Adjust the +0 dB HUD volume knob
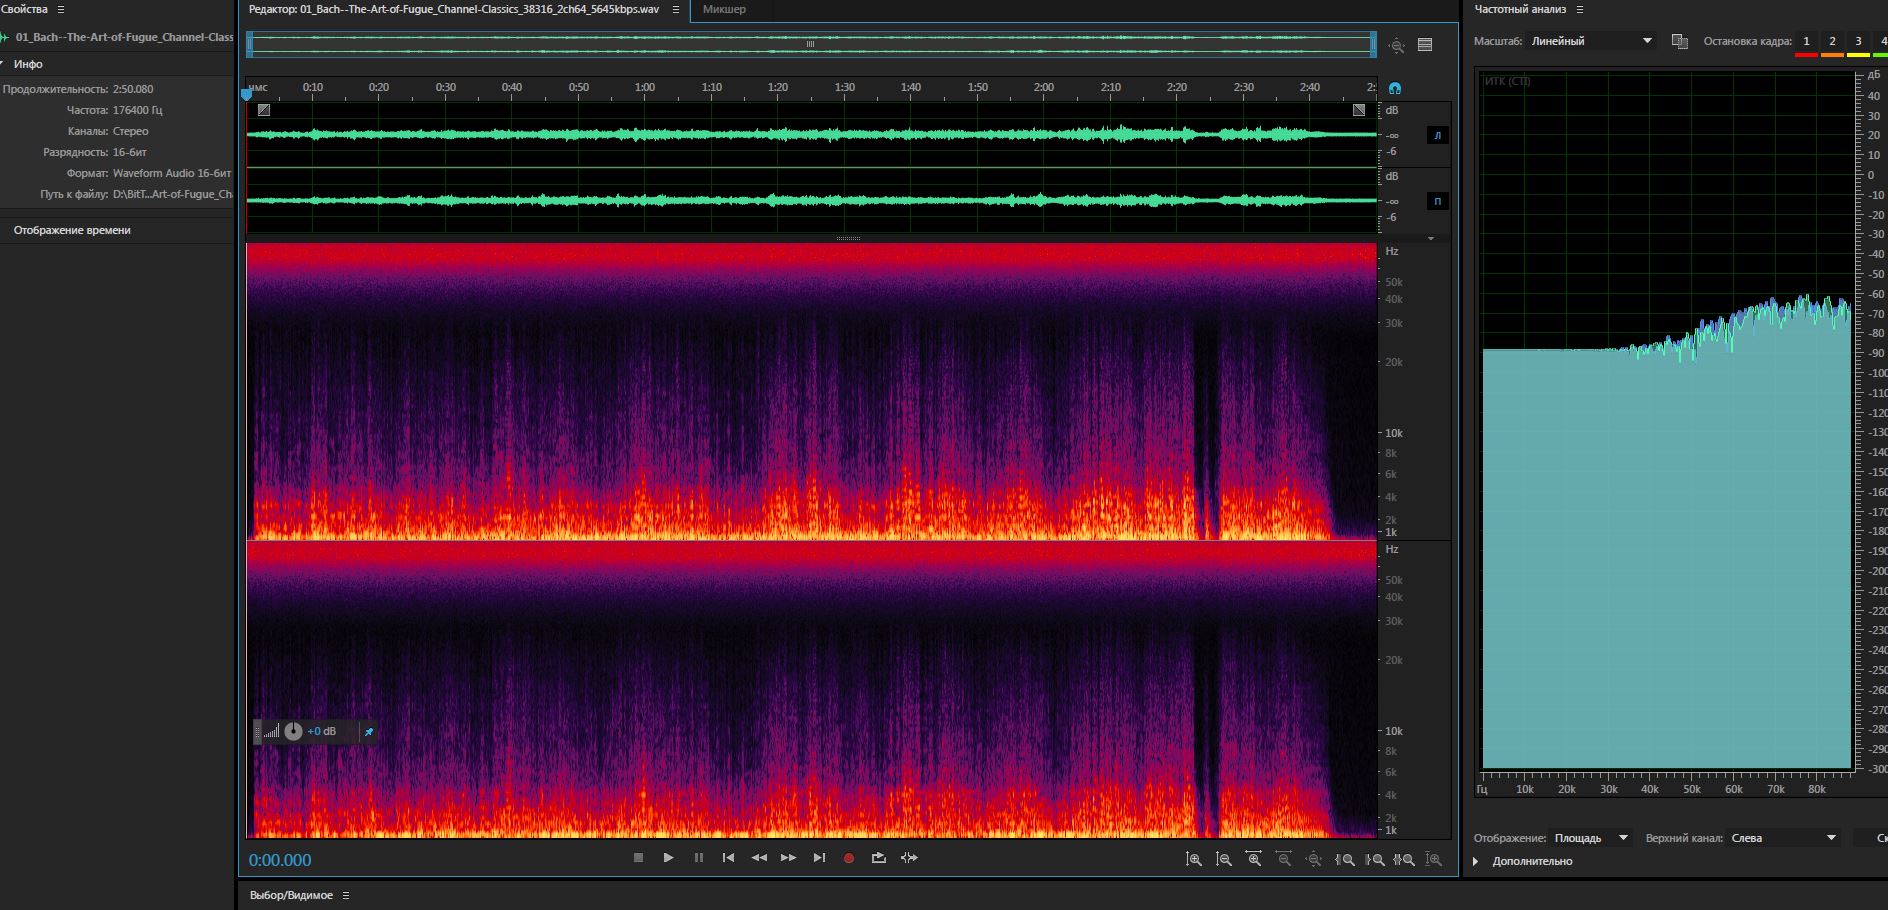The width and height of the screenshot is (1888, 910). 293,731
